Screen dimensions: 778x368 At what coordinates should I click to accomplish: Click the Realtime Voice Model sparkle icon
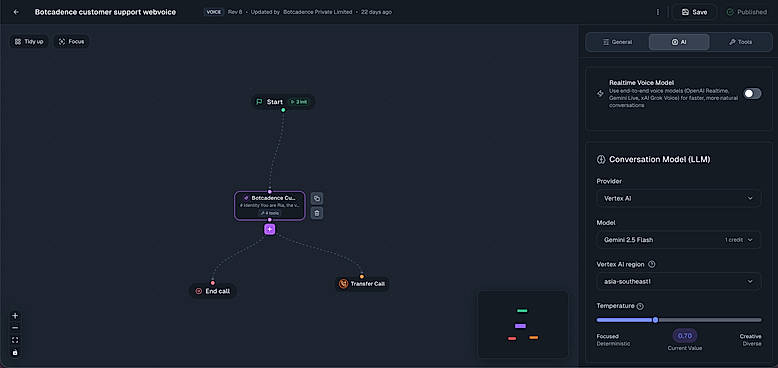600,93
